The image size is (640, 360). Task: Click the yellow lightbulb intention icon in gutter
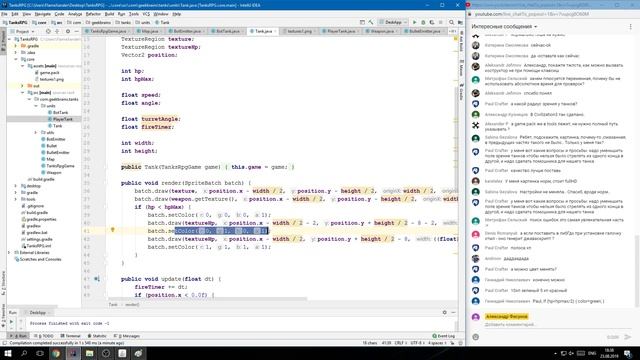(113, 230)
